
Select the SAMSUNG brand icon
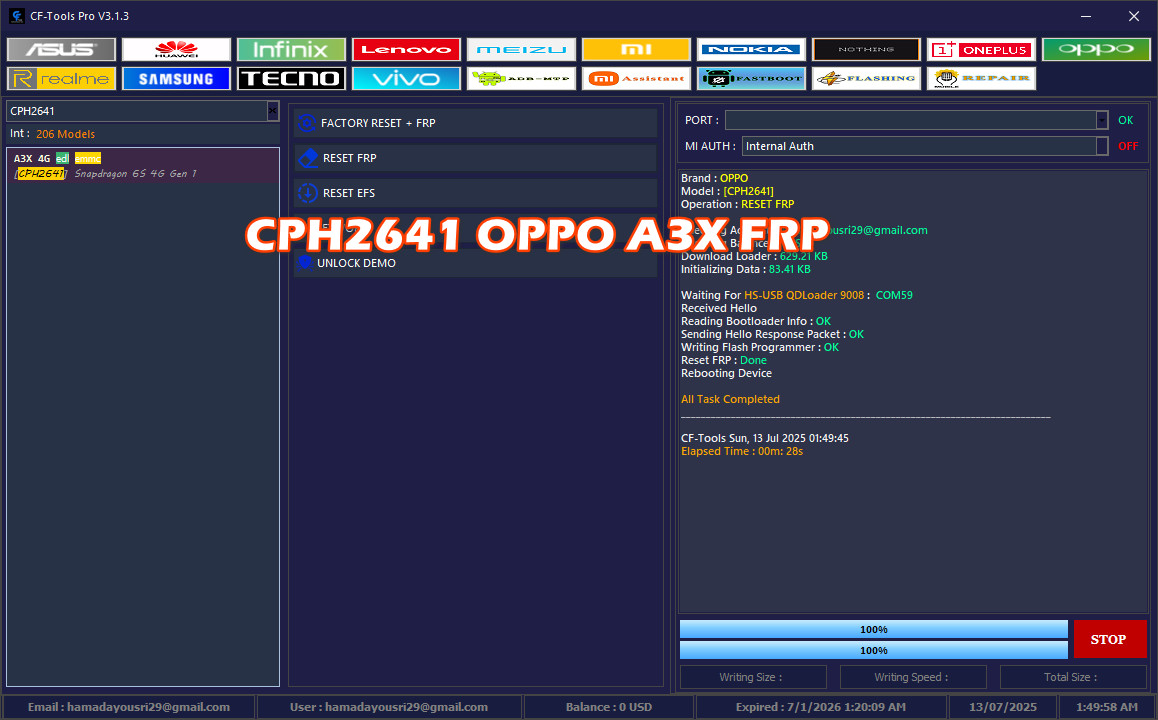pyautogui.click(x=176, y=78)
